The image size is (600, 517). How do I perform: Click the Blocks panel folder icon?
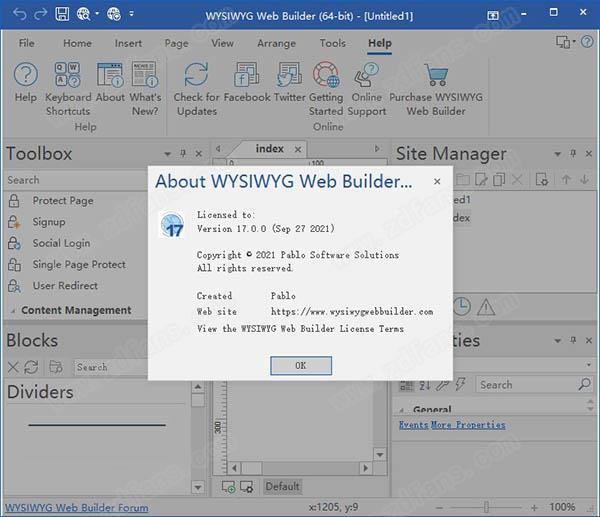56,367
